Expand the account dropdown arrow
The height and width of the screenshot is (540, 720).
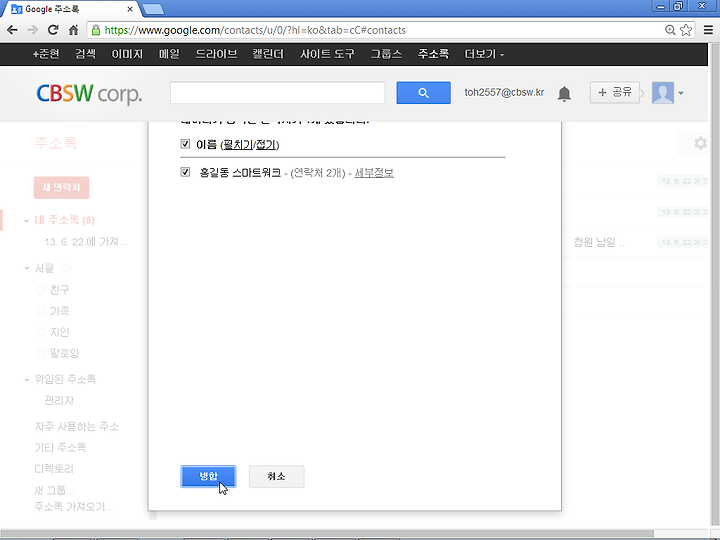click(681, 93)
